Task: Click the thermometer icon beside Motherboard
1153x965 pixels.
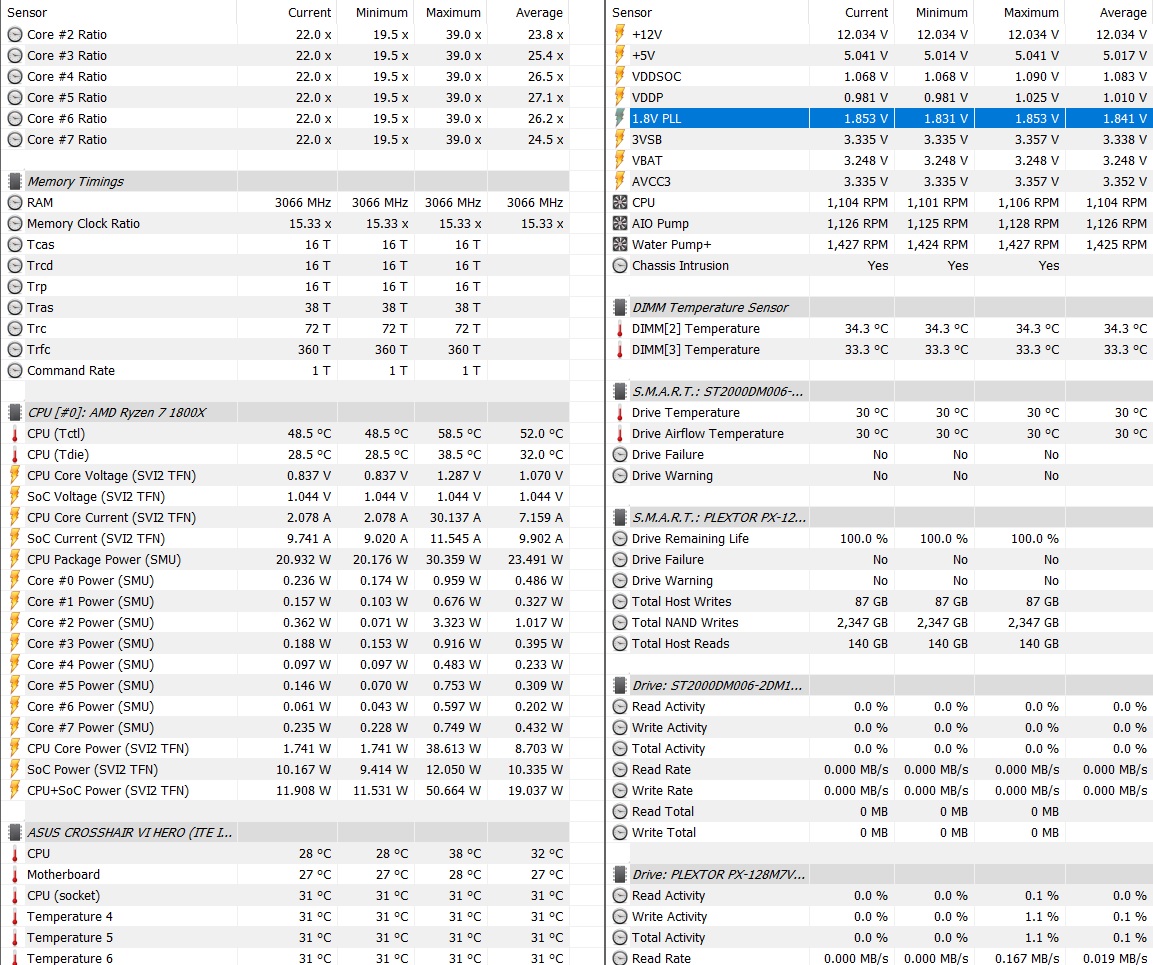Action: 14,875
